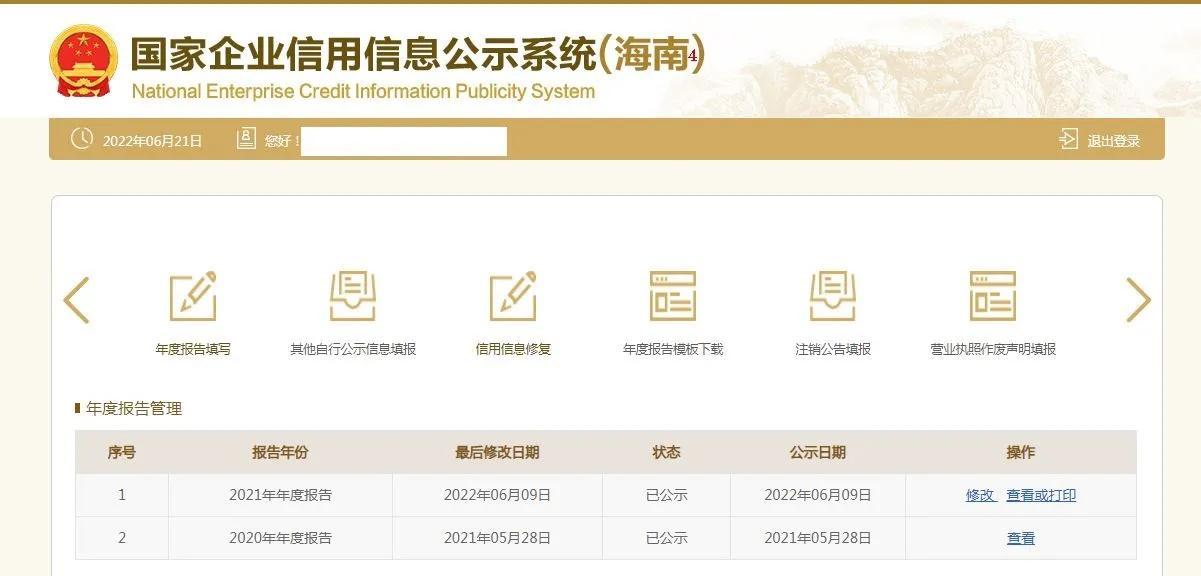Click the 2022年06月09日 last modified date cell
This screenshot has height=576, width=1201.
497,495
